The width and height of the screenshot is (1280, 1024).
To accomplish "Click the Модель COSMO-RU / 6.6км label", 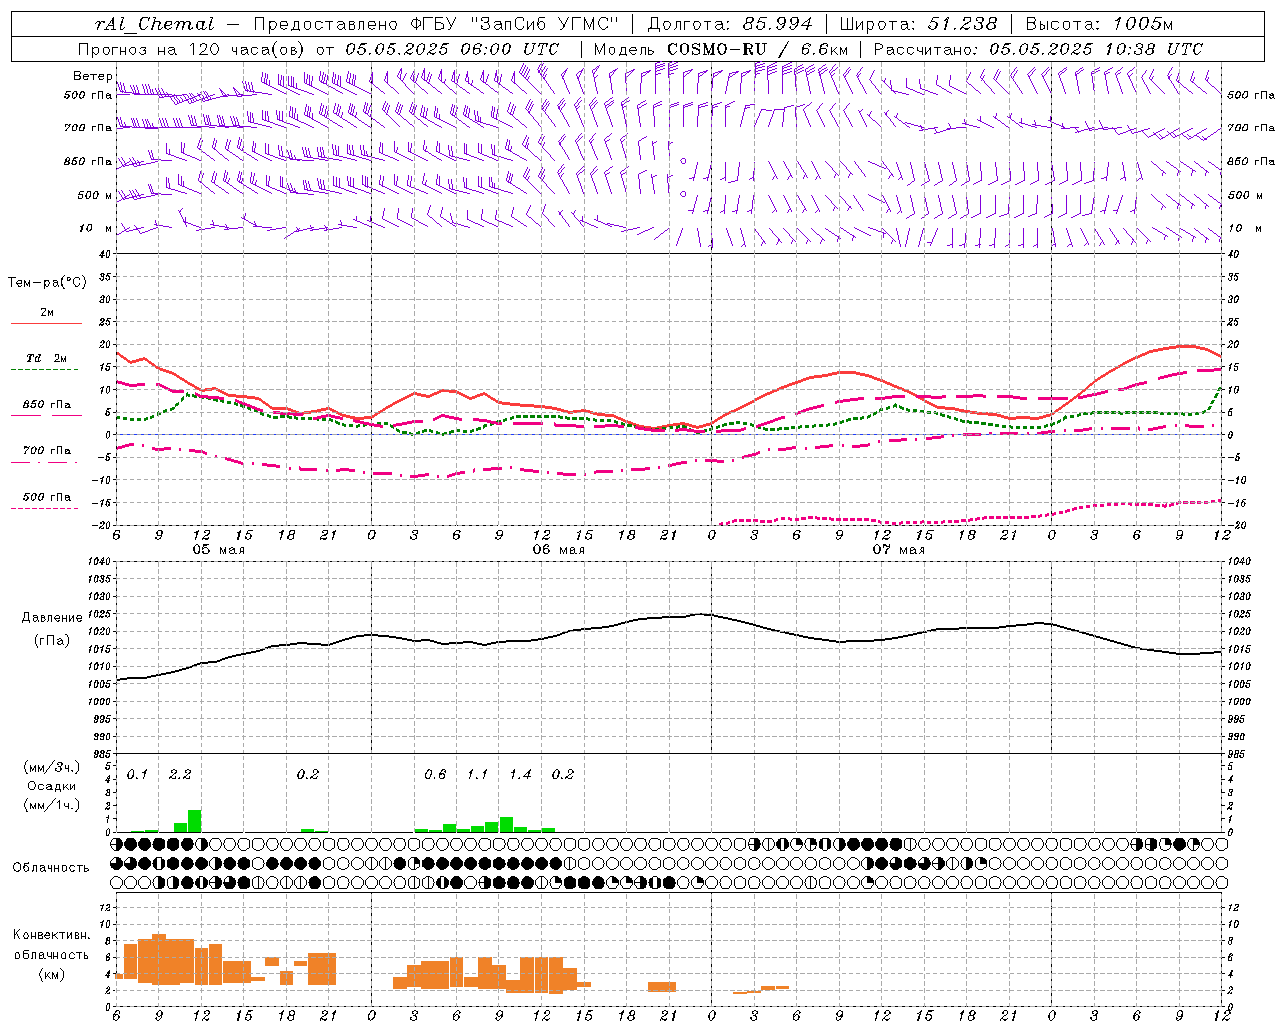I will 720,49.
